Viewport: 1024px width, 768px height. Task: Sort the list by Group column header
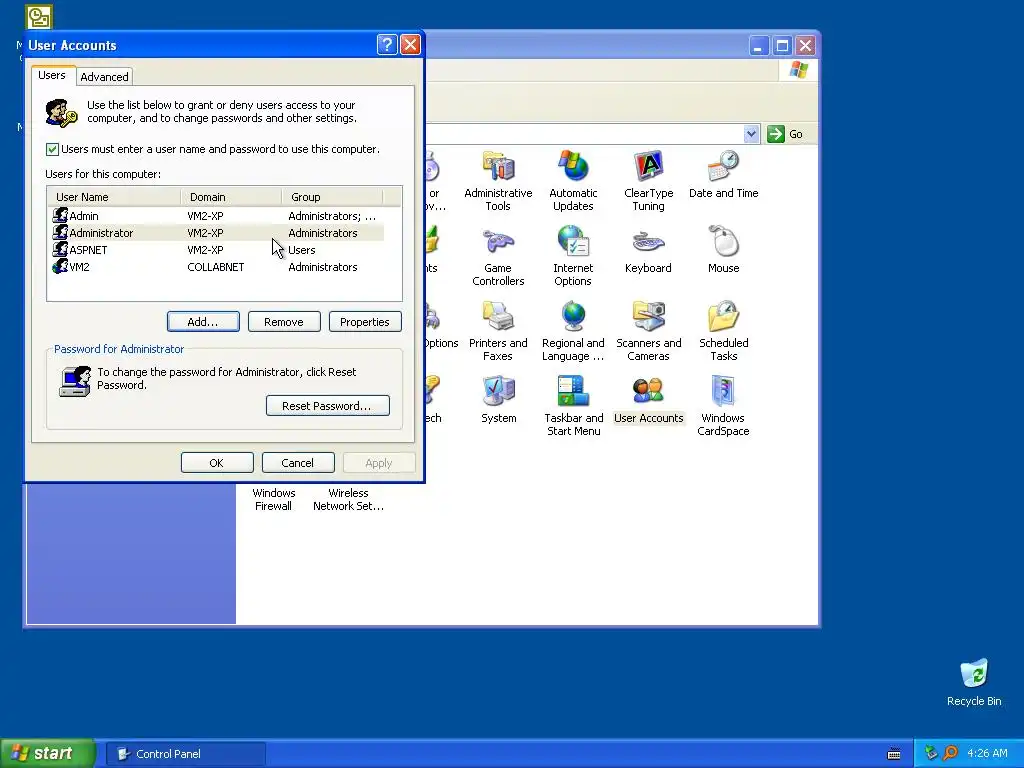[332, 197]
